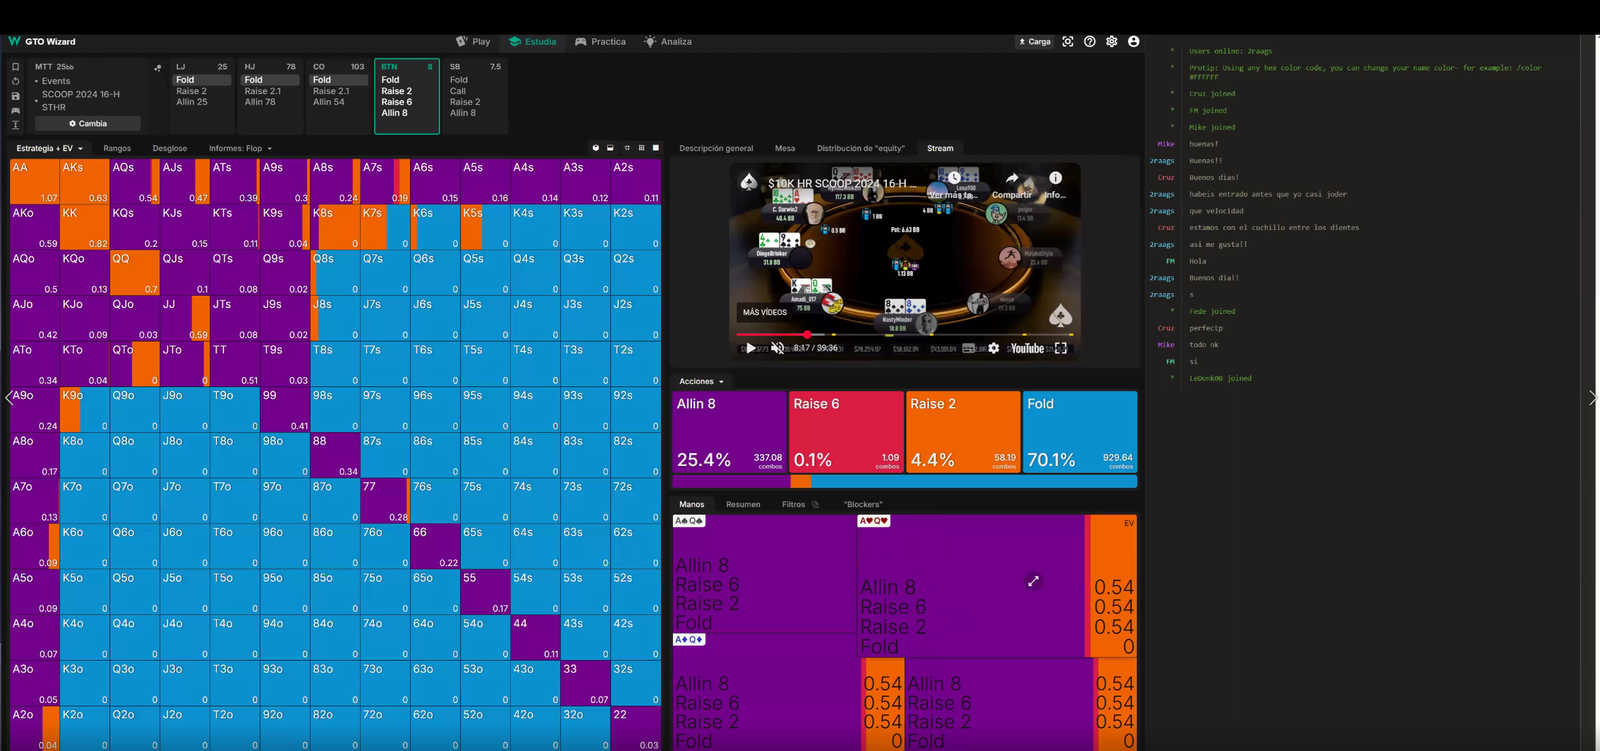The height and width of the screenshot is (751, 1600).
Task: Click the screenshot capture icon near Carga
Action: [x=1068, y=42]
